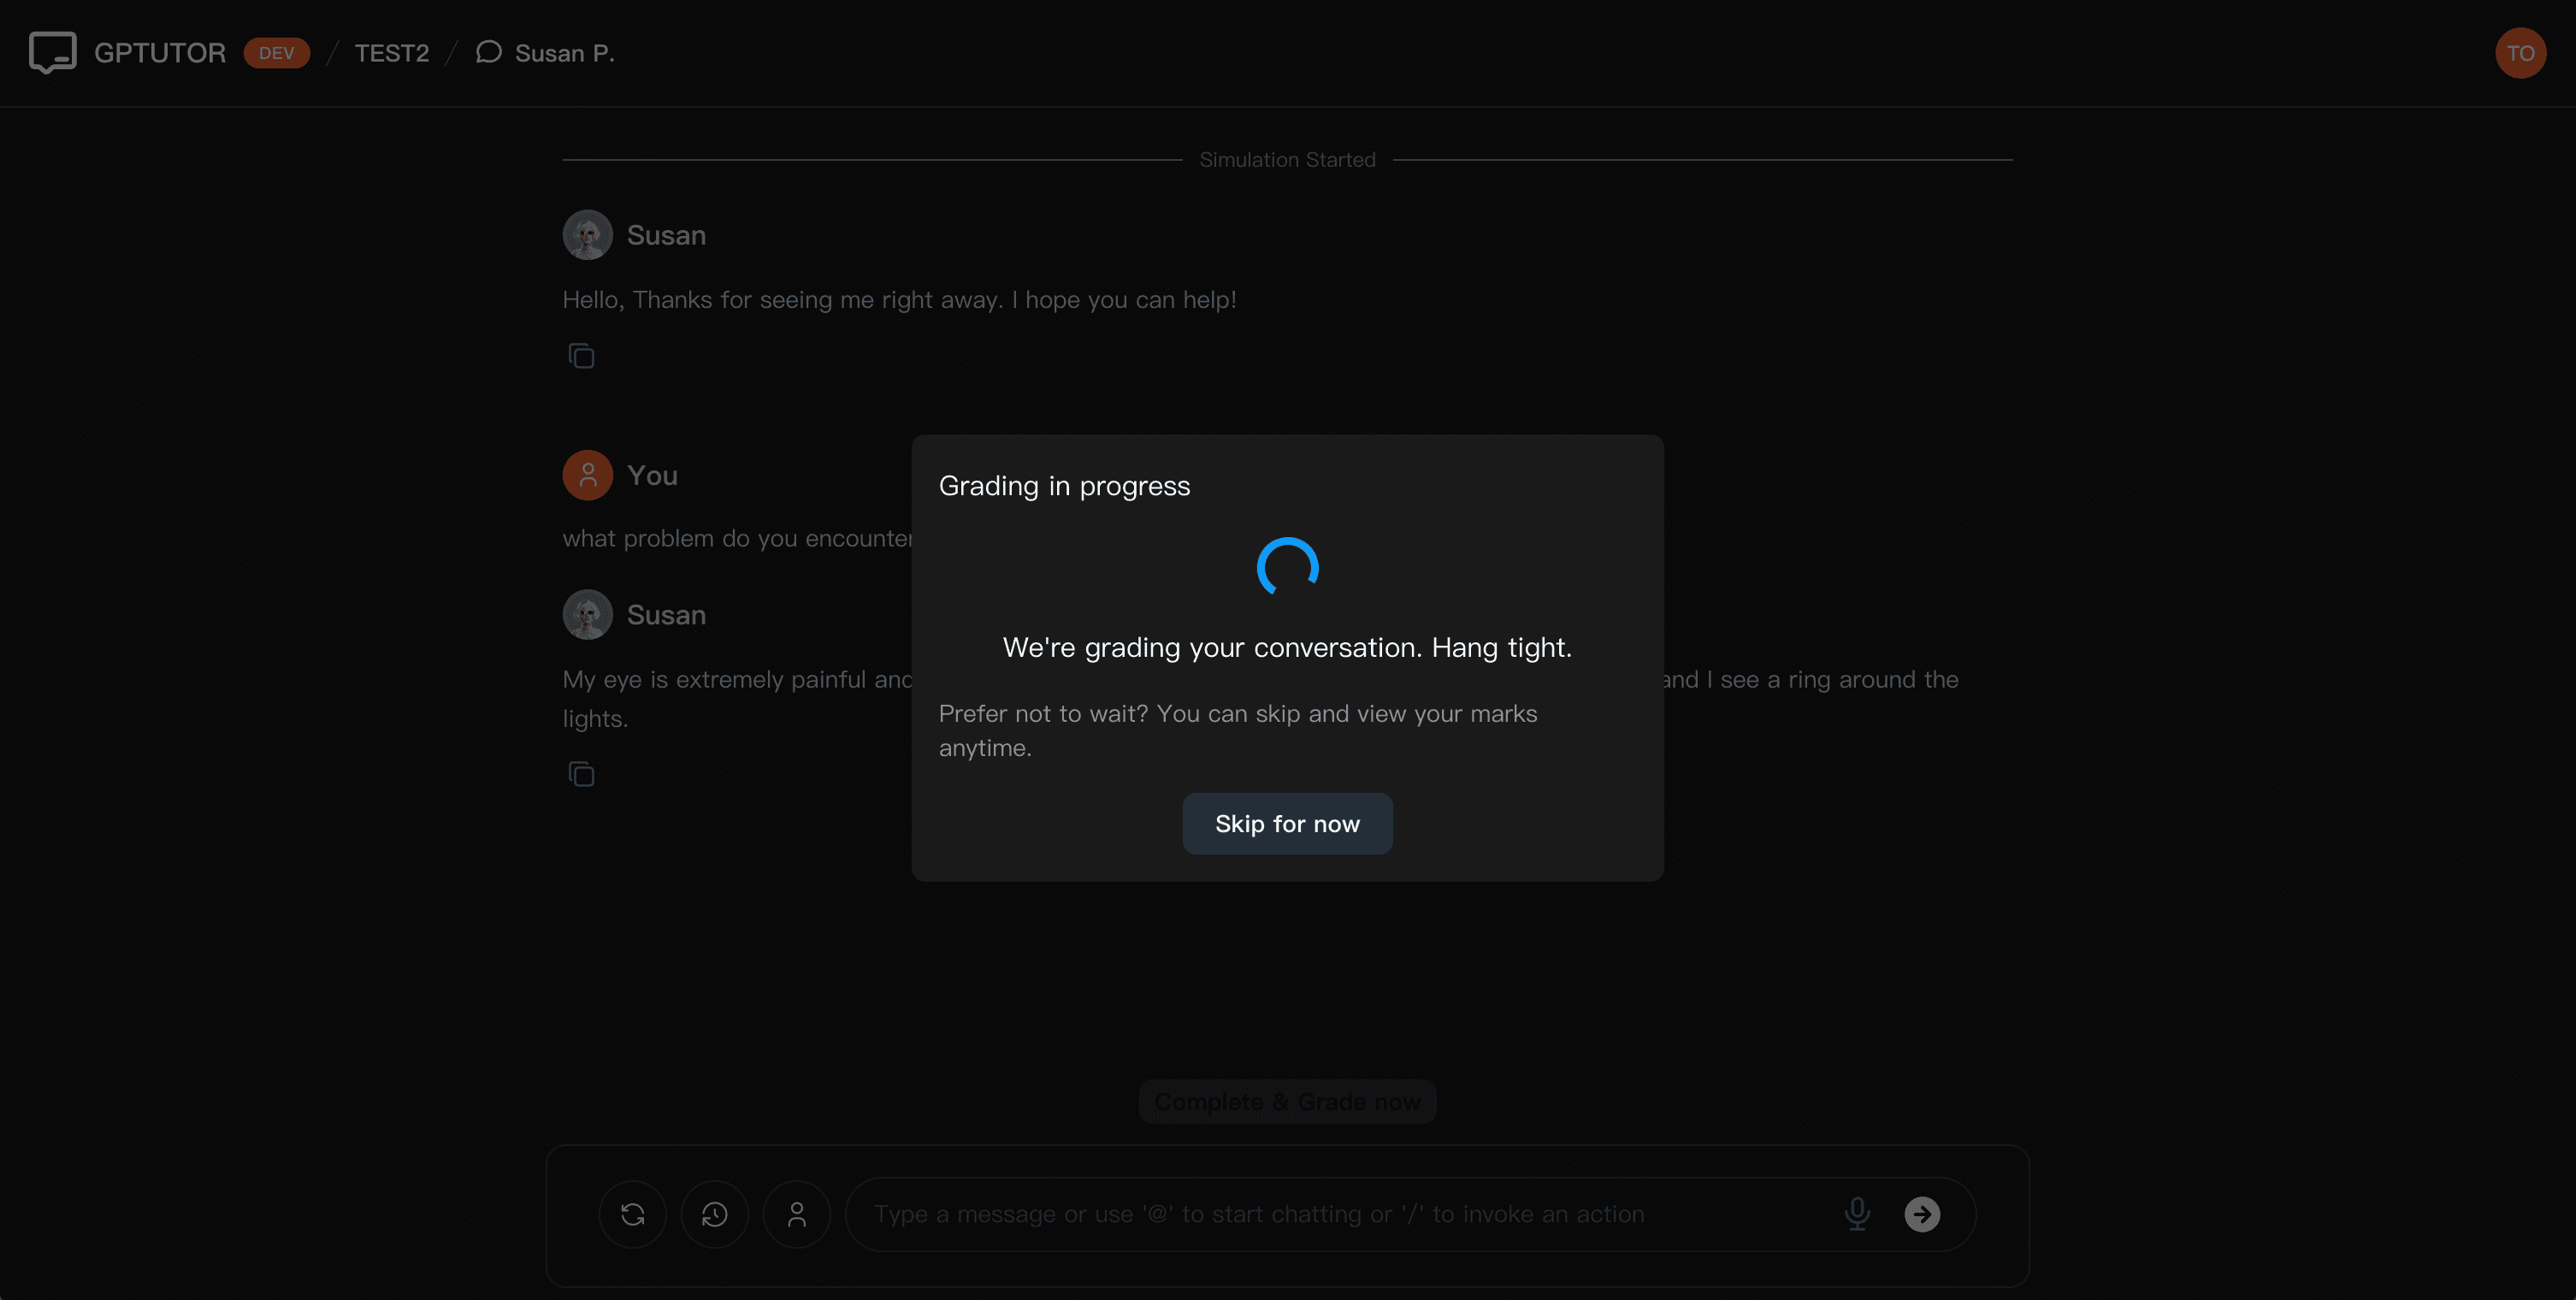This screenshot has height=1300, width=2576.
Task: Copy Susan's greeting message
Action: click(x=581, y=356)
